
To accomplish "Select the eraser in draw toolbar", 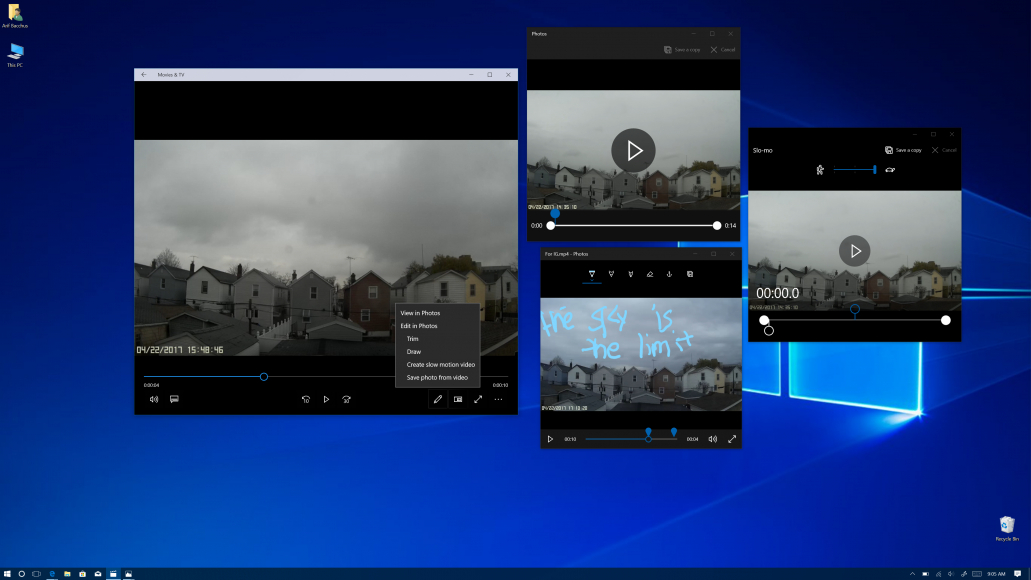I will pyautogui.click(x=650, y=274).
